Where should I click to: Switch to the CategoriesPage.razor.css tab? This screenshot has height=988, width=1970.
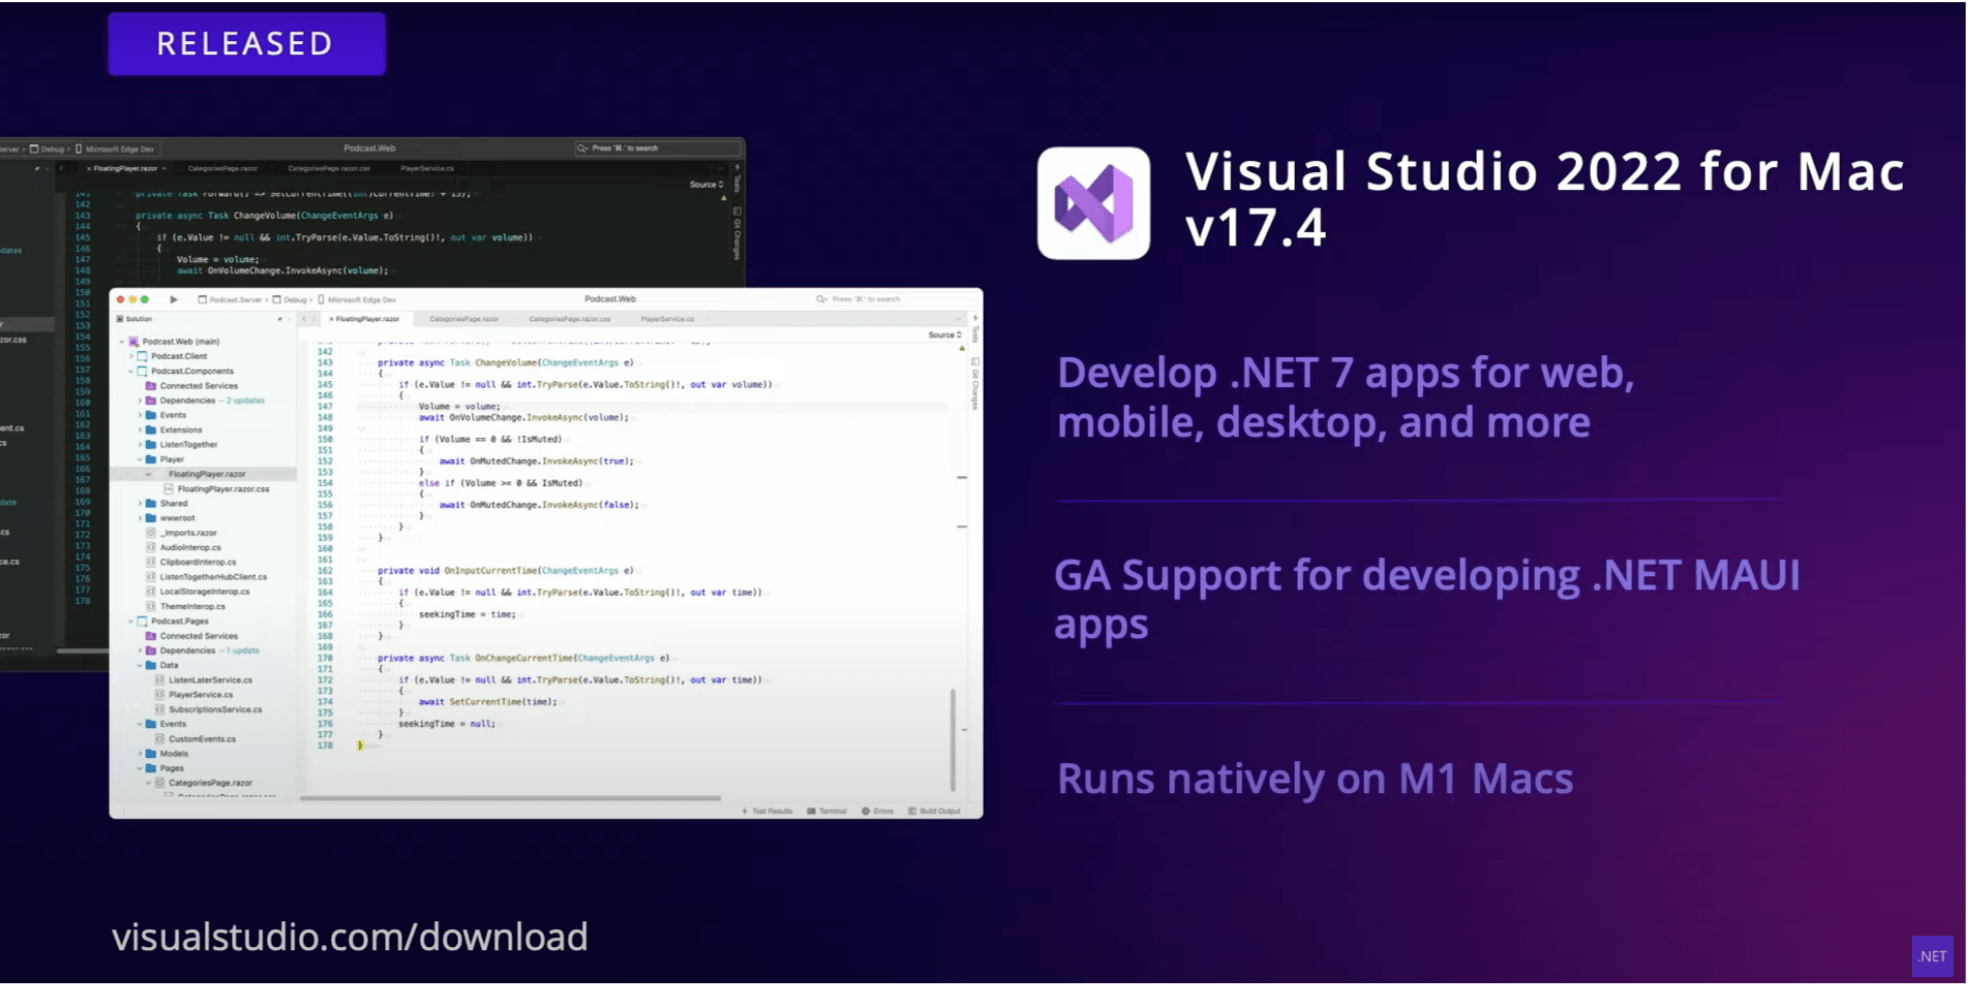(570, 319)
